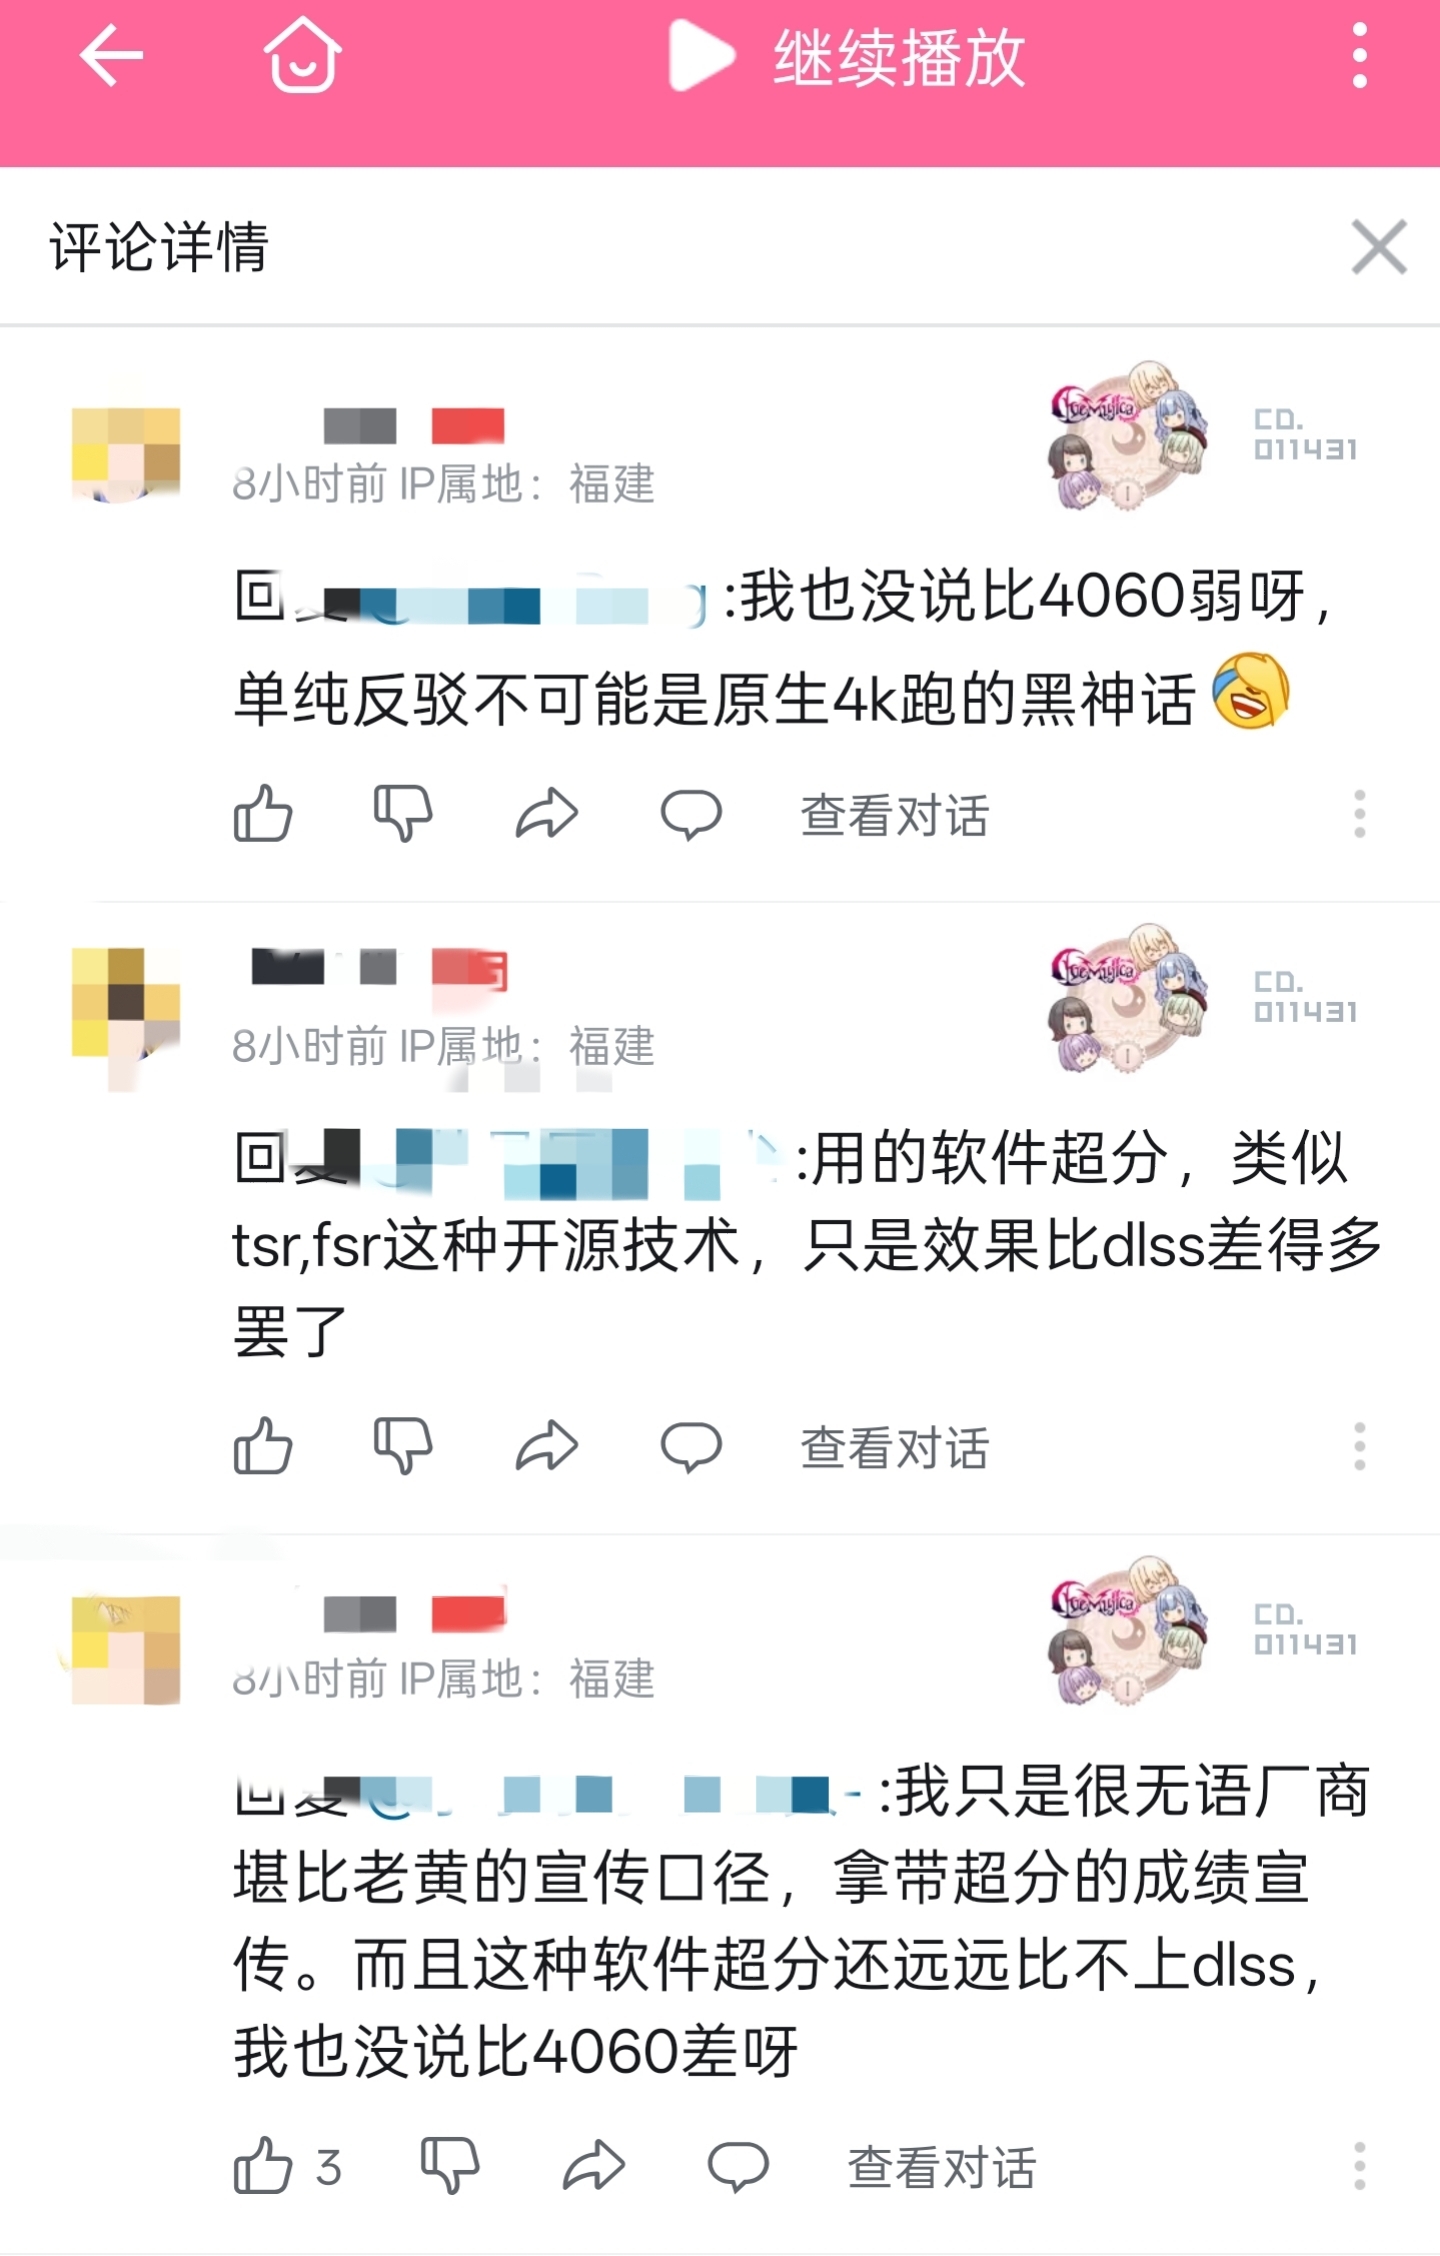Open more options for first comment
Image resolution: width=1440 pixels, height=2256 pixels.
coord(1359,813)
